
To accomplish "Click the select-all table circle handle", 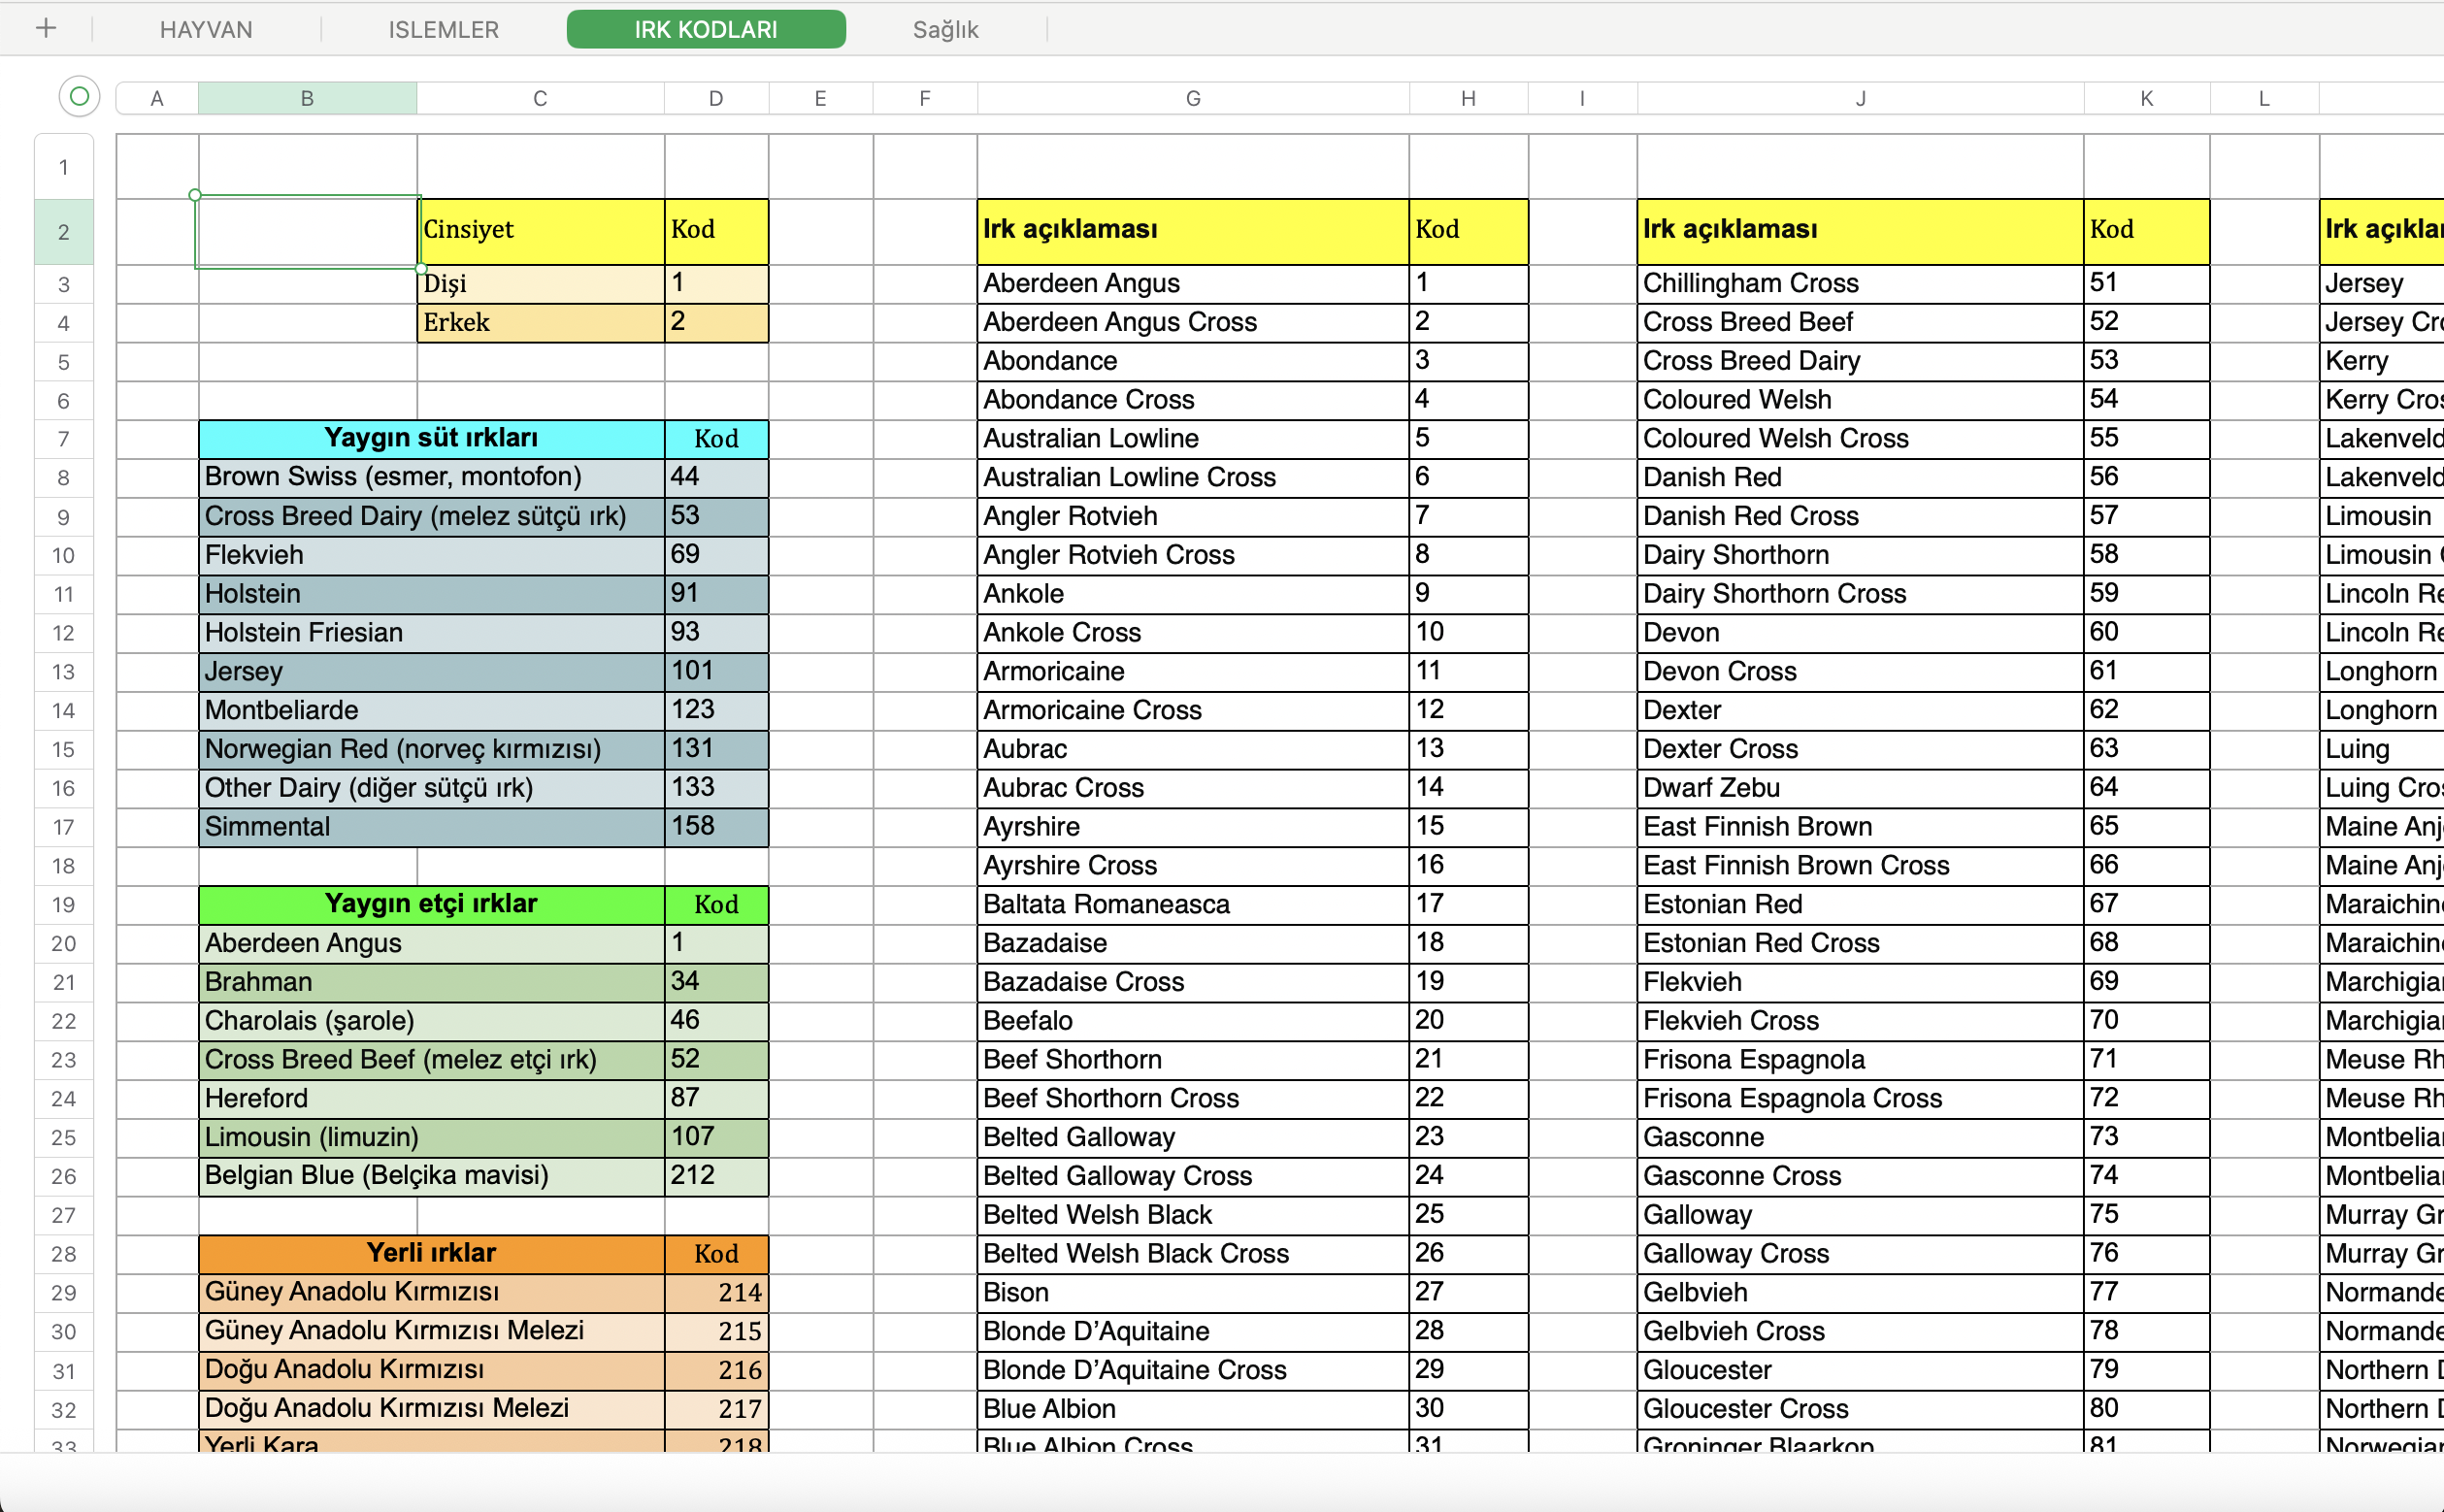I will 79,97.
